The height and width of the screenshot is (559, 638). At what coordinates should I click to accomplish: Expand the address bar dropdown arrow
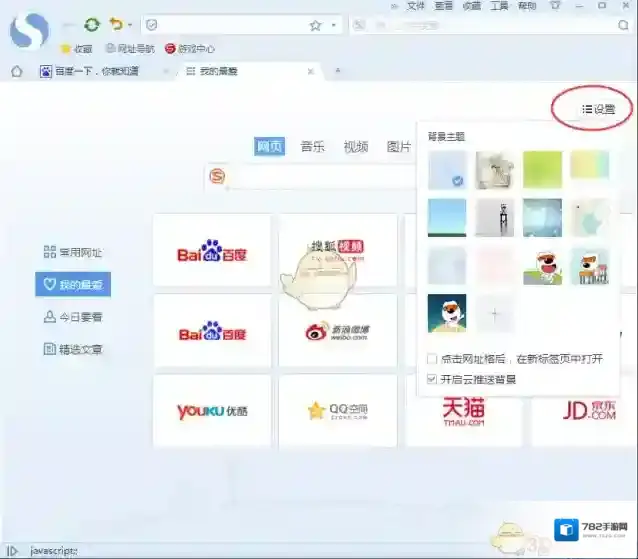333,25
